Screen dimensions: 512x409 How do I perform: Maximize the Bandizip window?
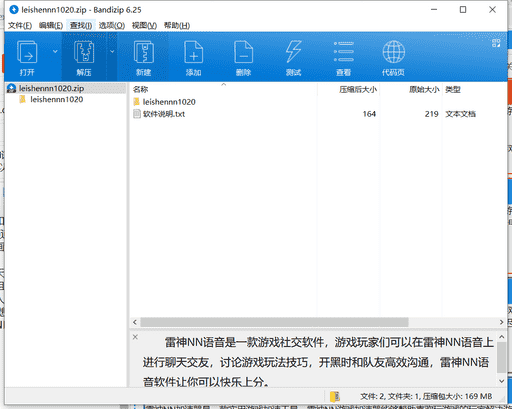point(463,10)
